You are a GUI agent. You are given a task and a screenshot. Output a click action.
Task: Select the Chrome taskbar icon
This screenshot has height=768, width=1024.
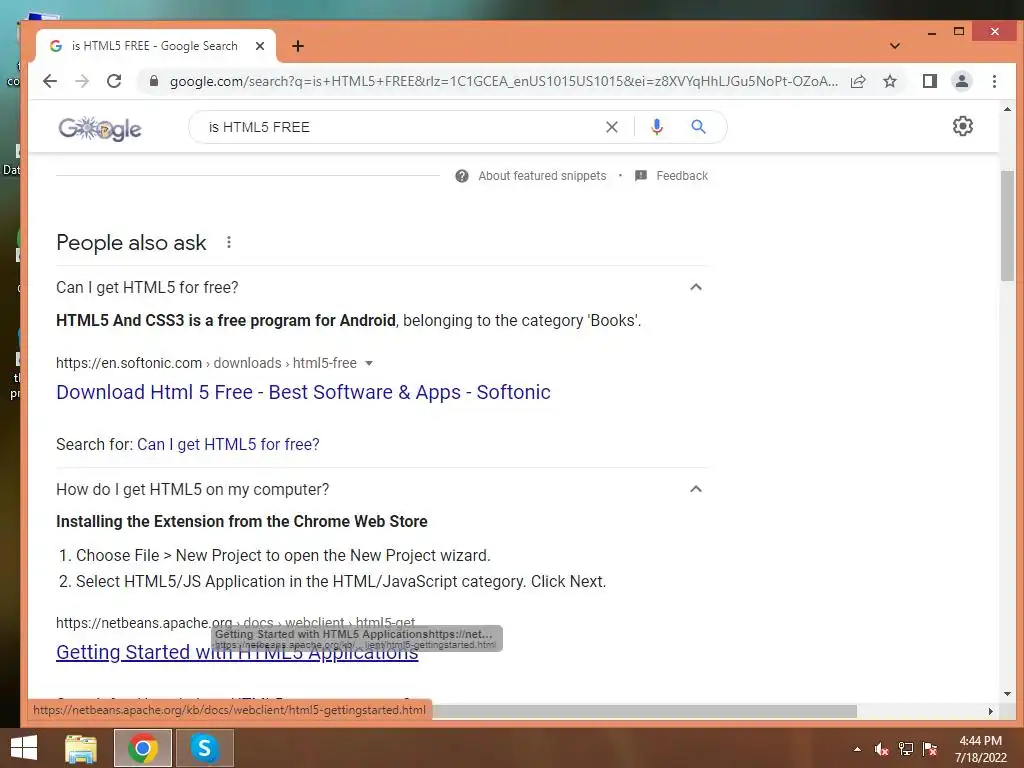[x=143, y=748]
